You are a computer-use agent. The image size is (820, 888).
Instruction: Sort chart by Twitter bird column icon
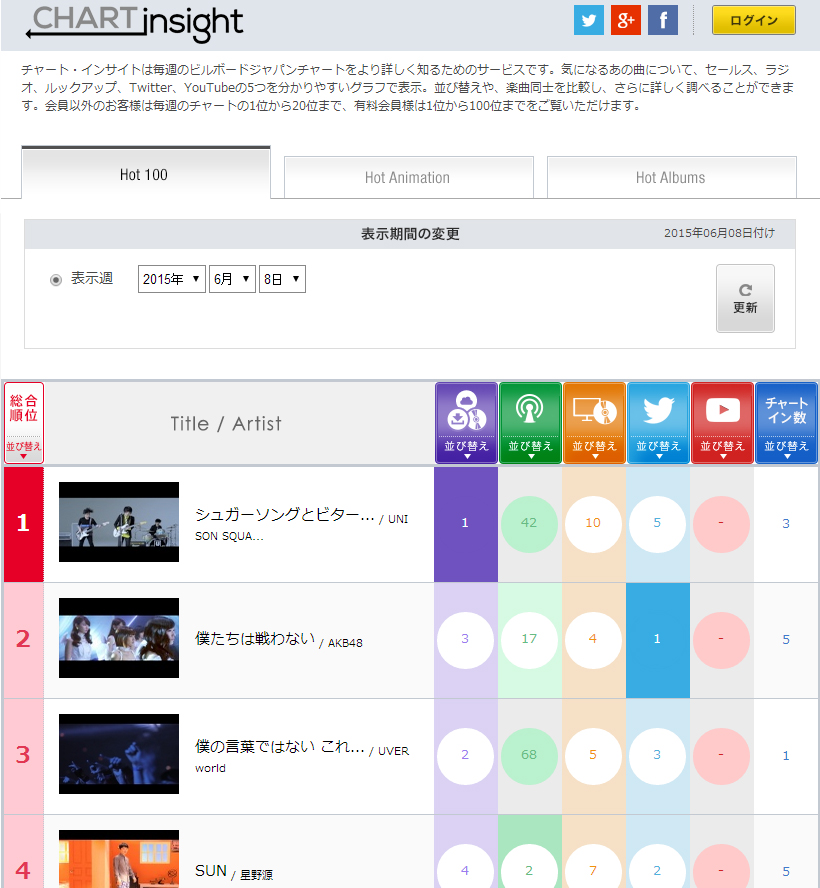pyautogui.click(x=658, y=423)
